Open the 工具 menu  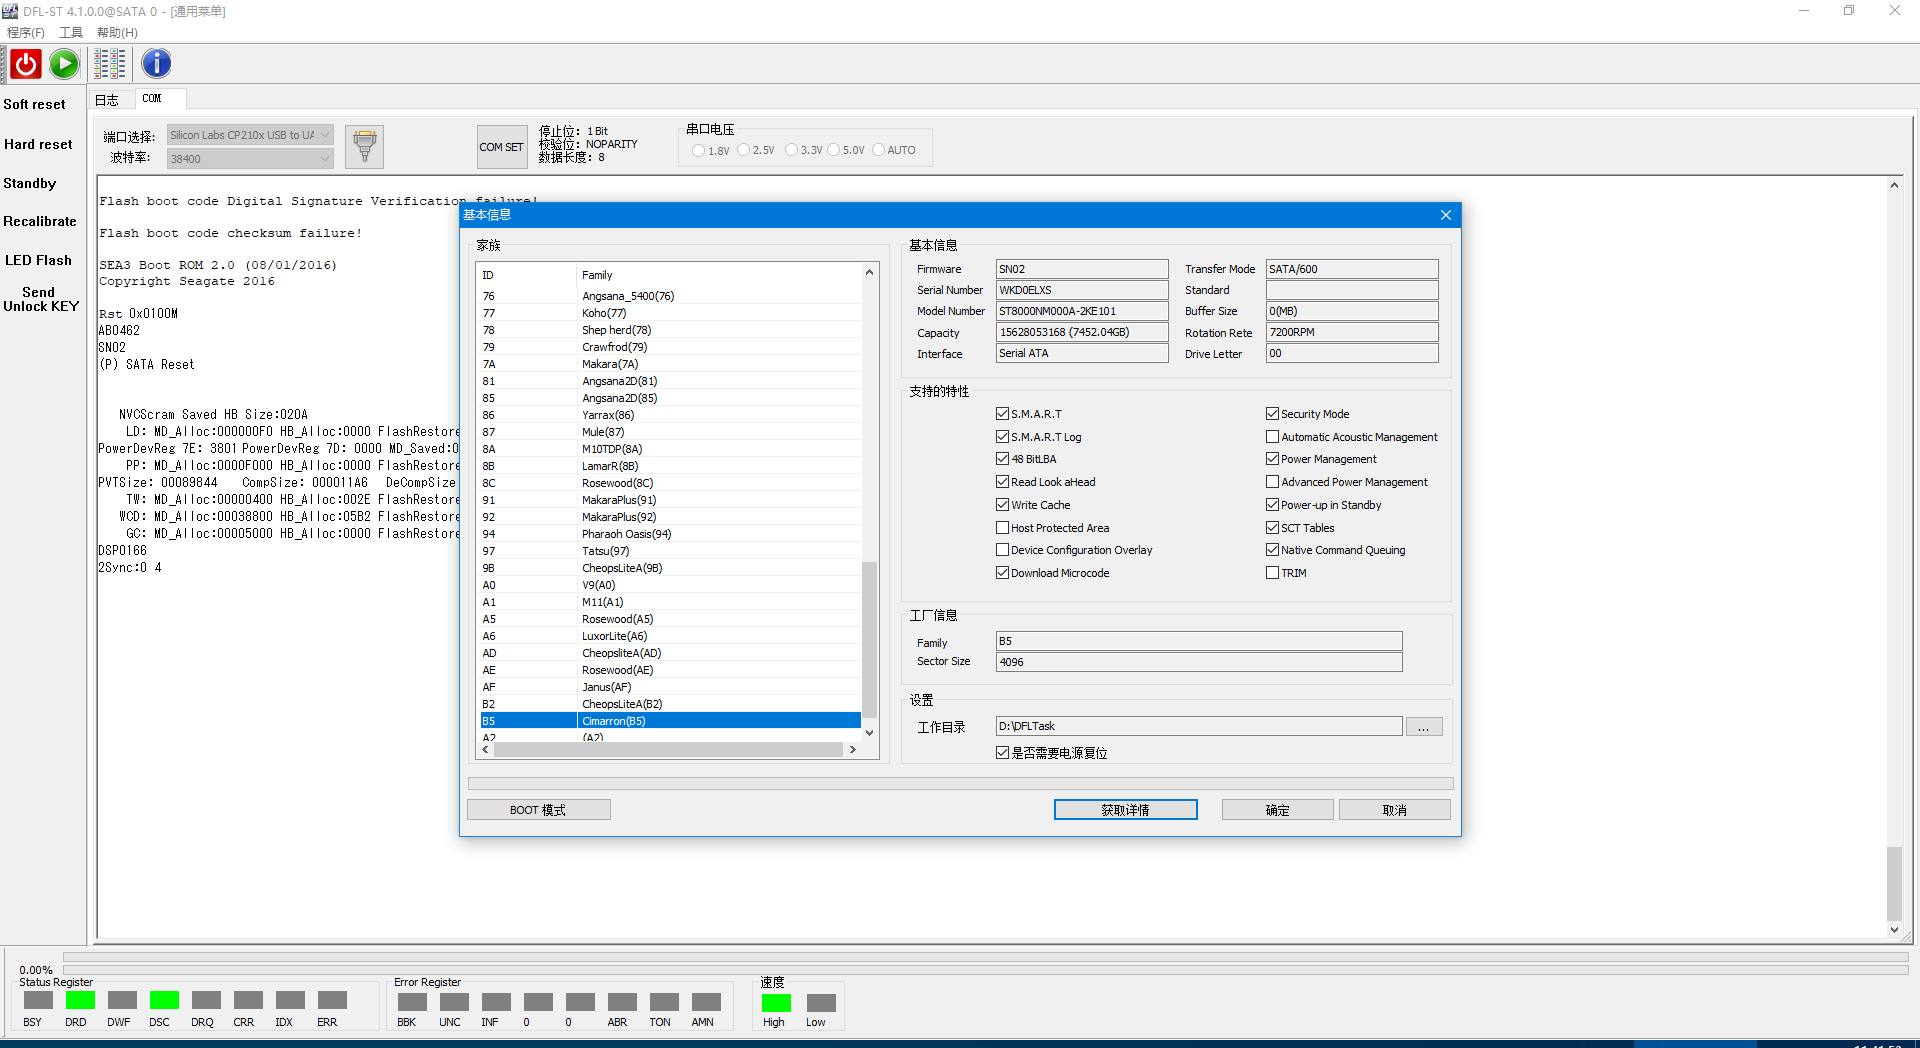click(71, 33)
